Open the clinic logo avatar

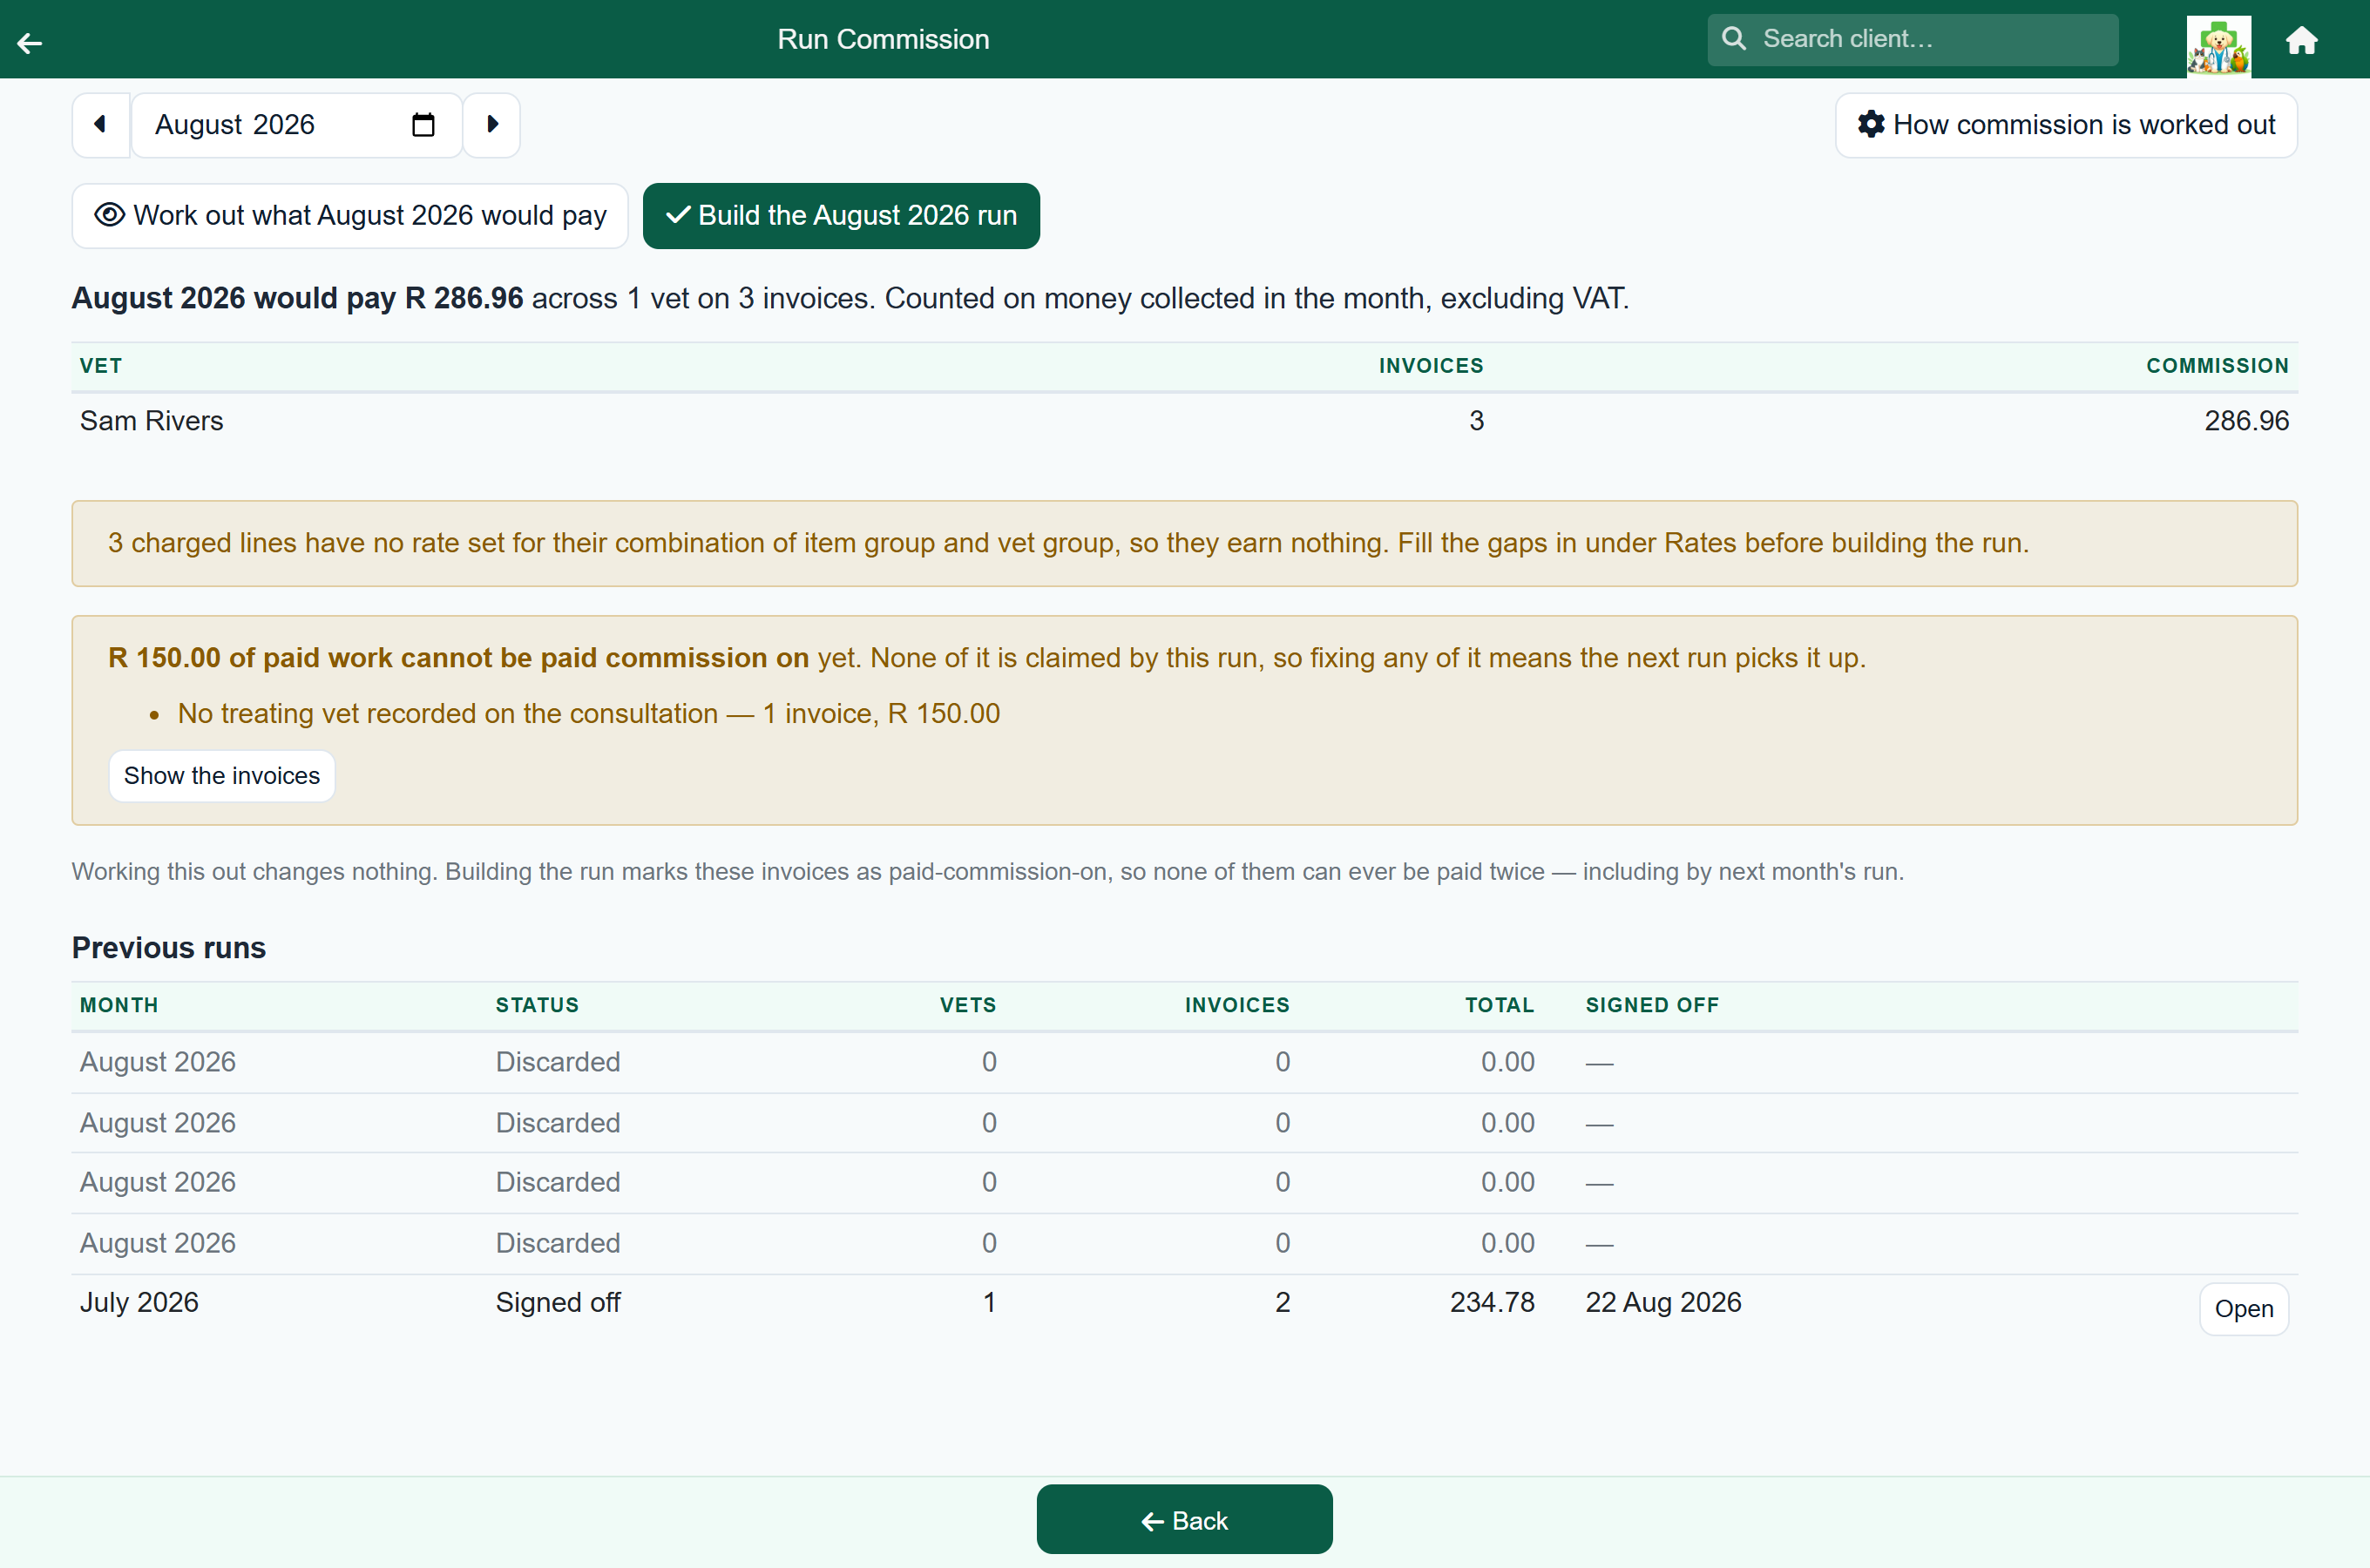[2218, 45]
